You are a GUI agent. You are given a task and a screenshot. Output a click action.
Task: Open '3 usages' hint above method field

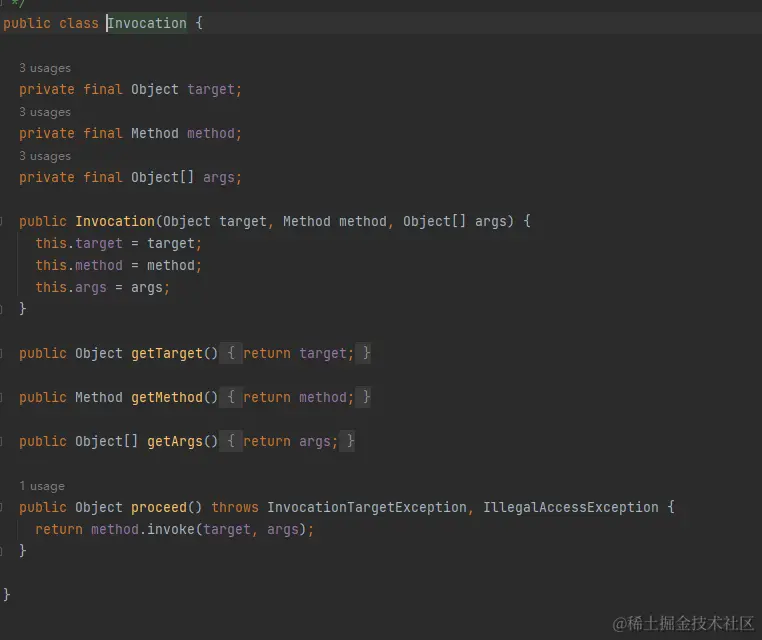click(45, 112)
